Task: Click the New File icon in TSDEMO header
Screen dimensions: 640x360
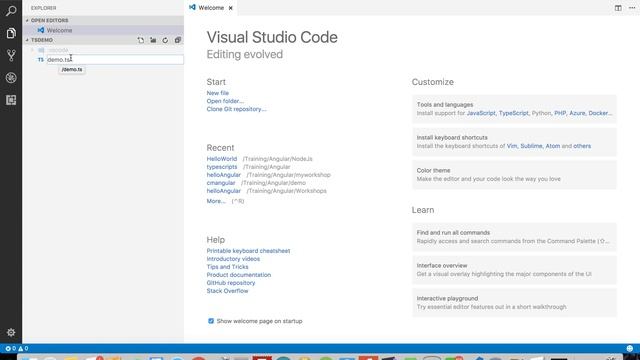Action: click(141, 40)
